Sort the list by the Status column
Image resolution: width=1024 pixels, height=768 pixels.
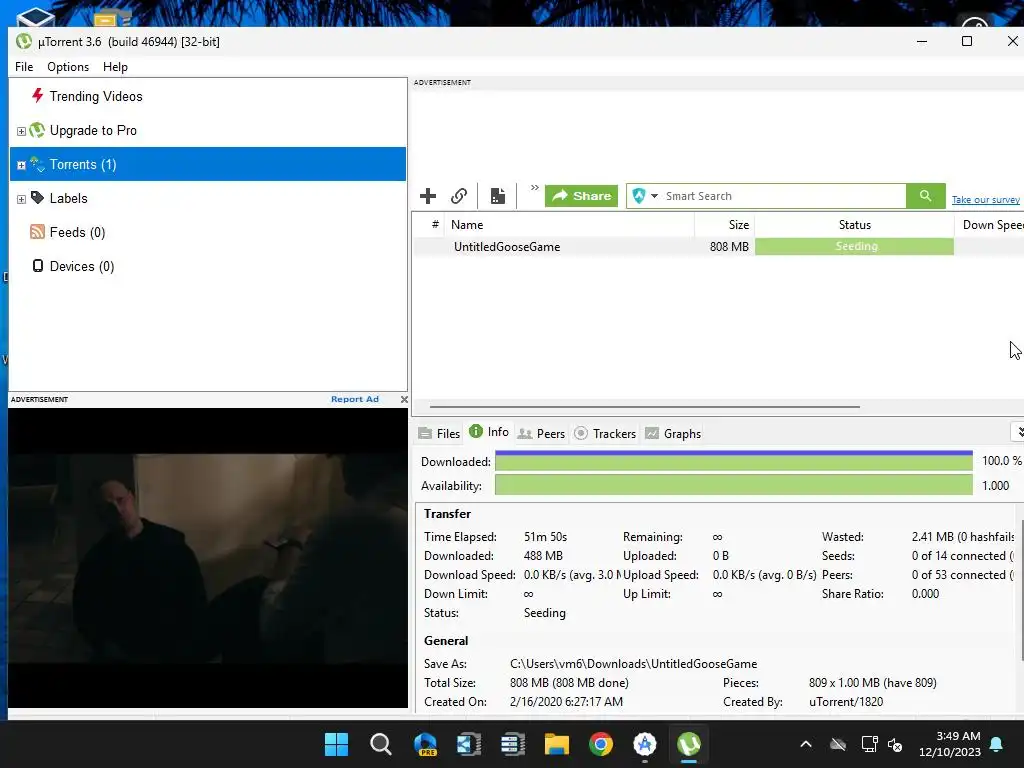point(854,225)
